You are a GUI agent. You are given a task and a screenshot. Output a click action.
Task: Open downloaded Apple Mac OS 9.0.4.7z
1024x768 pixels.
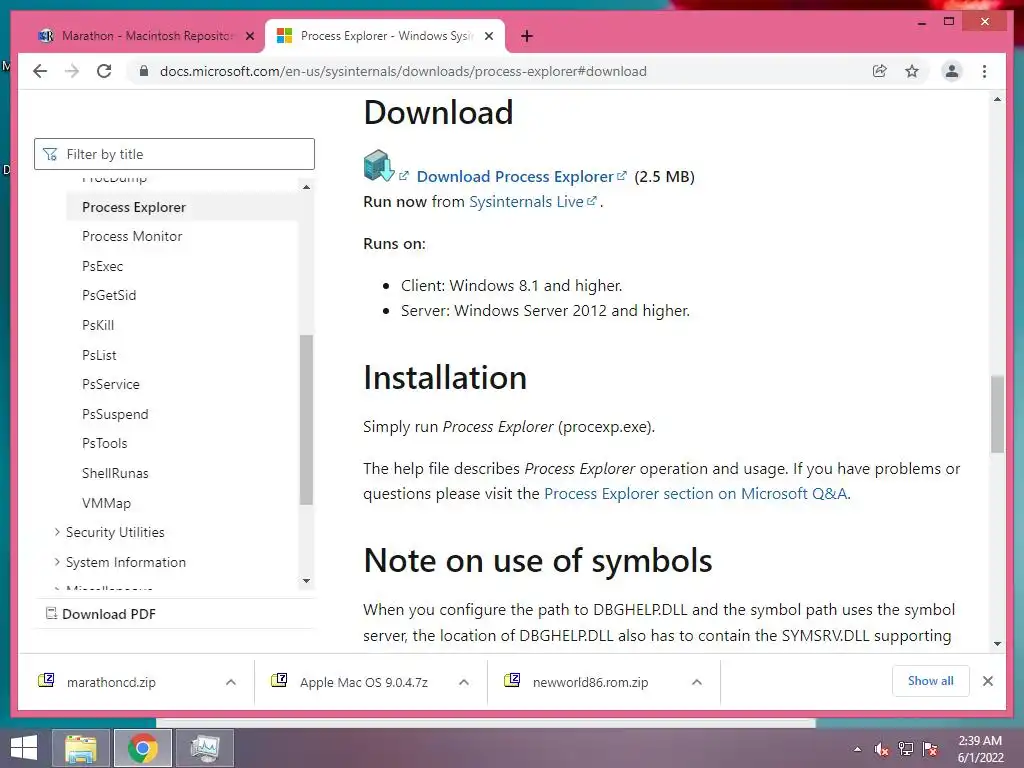tap(364, 682)
